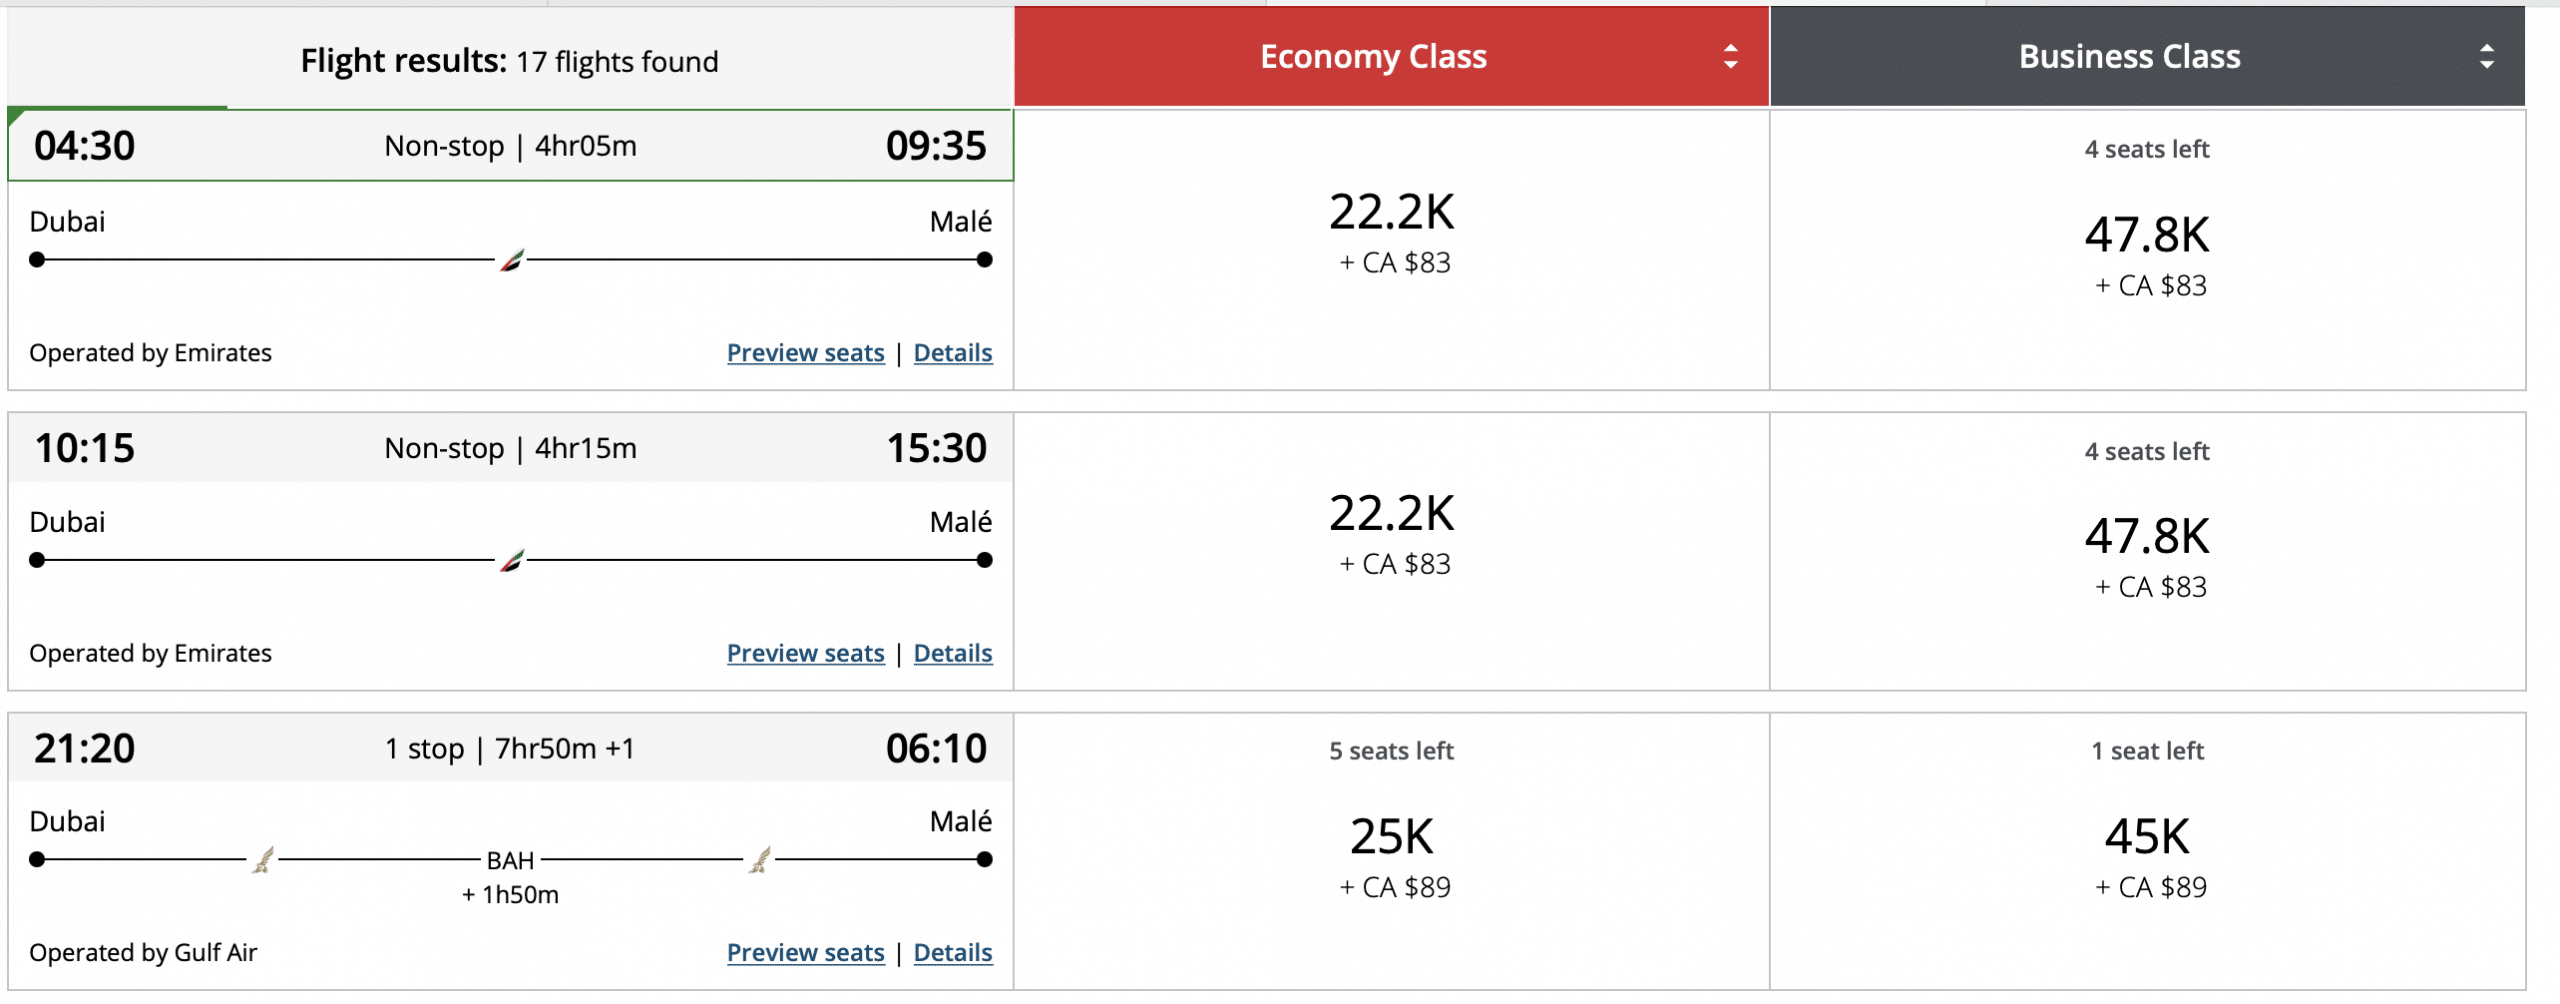Open Details for the 04:30 Emirates flight
Image resolution: width=2560 pixels, height=1004 pixels.
coord(953,353)
